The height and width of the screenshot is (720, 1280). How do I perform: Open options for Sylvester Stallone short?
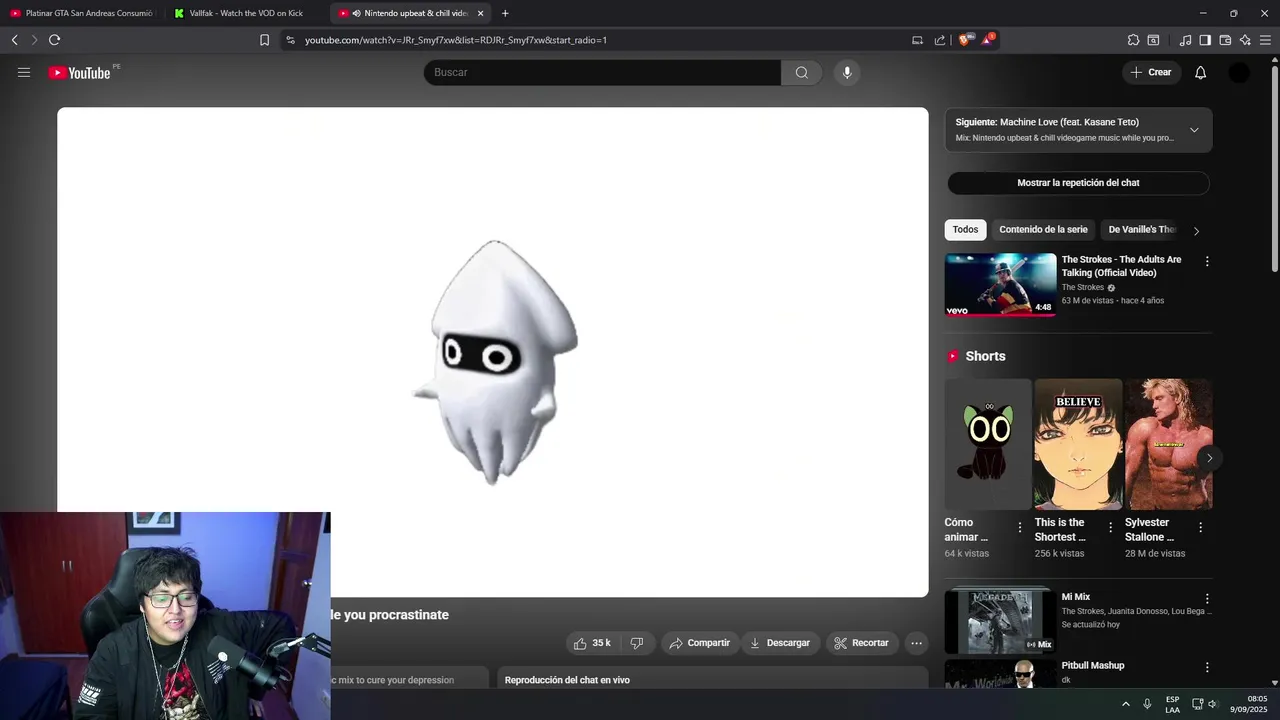(x=1200, y=527)
